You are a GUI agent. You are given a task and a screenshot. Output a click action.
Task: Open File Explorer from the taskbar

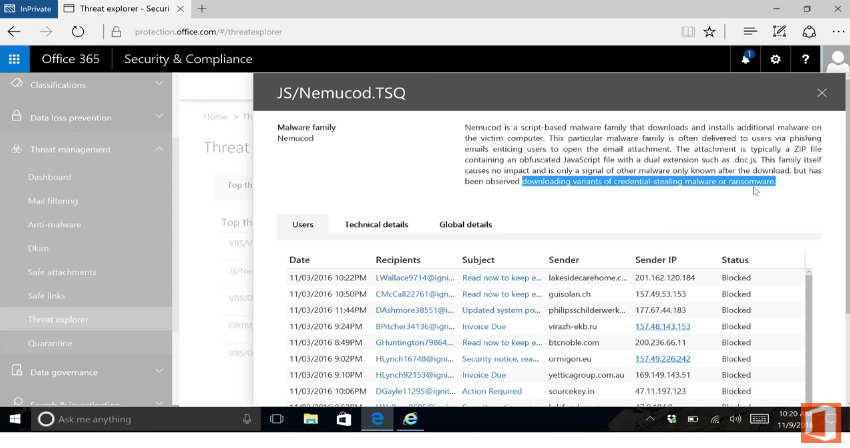[310, 419]
